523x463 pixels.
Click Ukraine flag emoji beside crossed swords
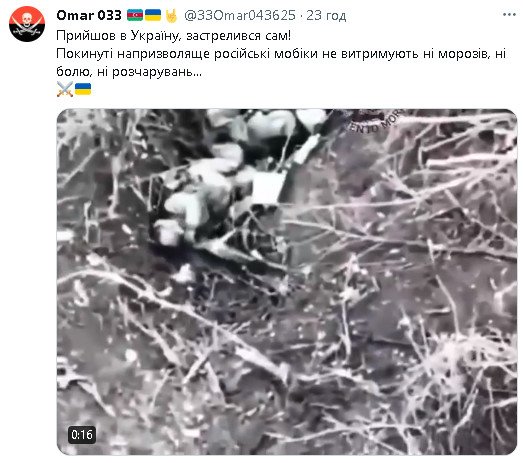click(x=83, y=89)
